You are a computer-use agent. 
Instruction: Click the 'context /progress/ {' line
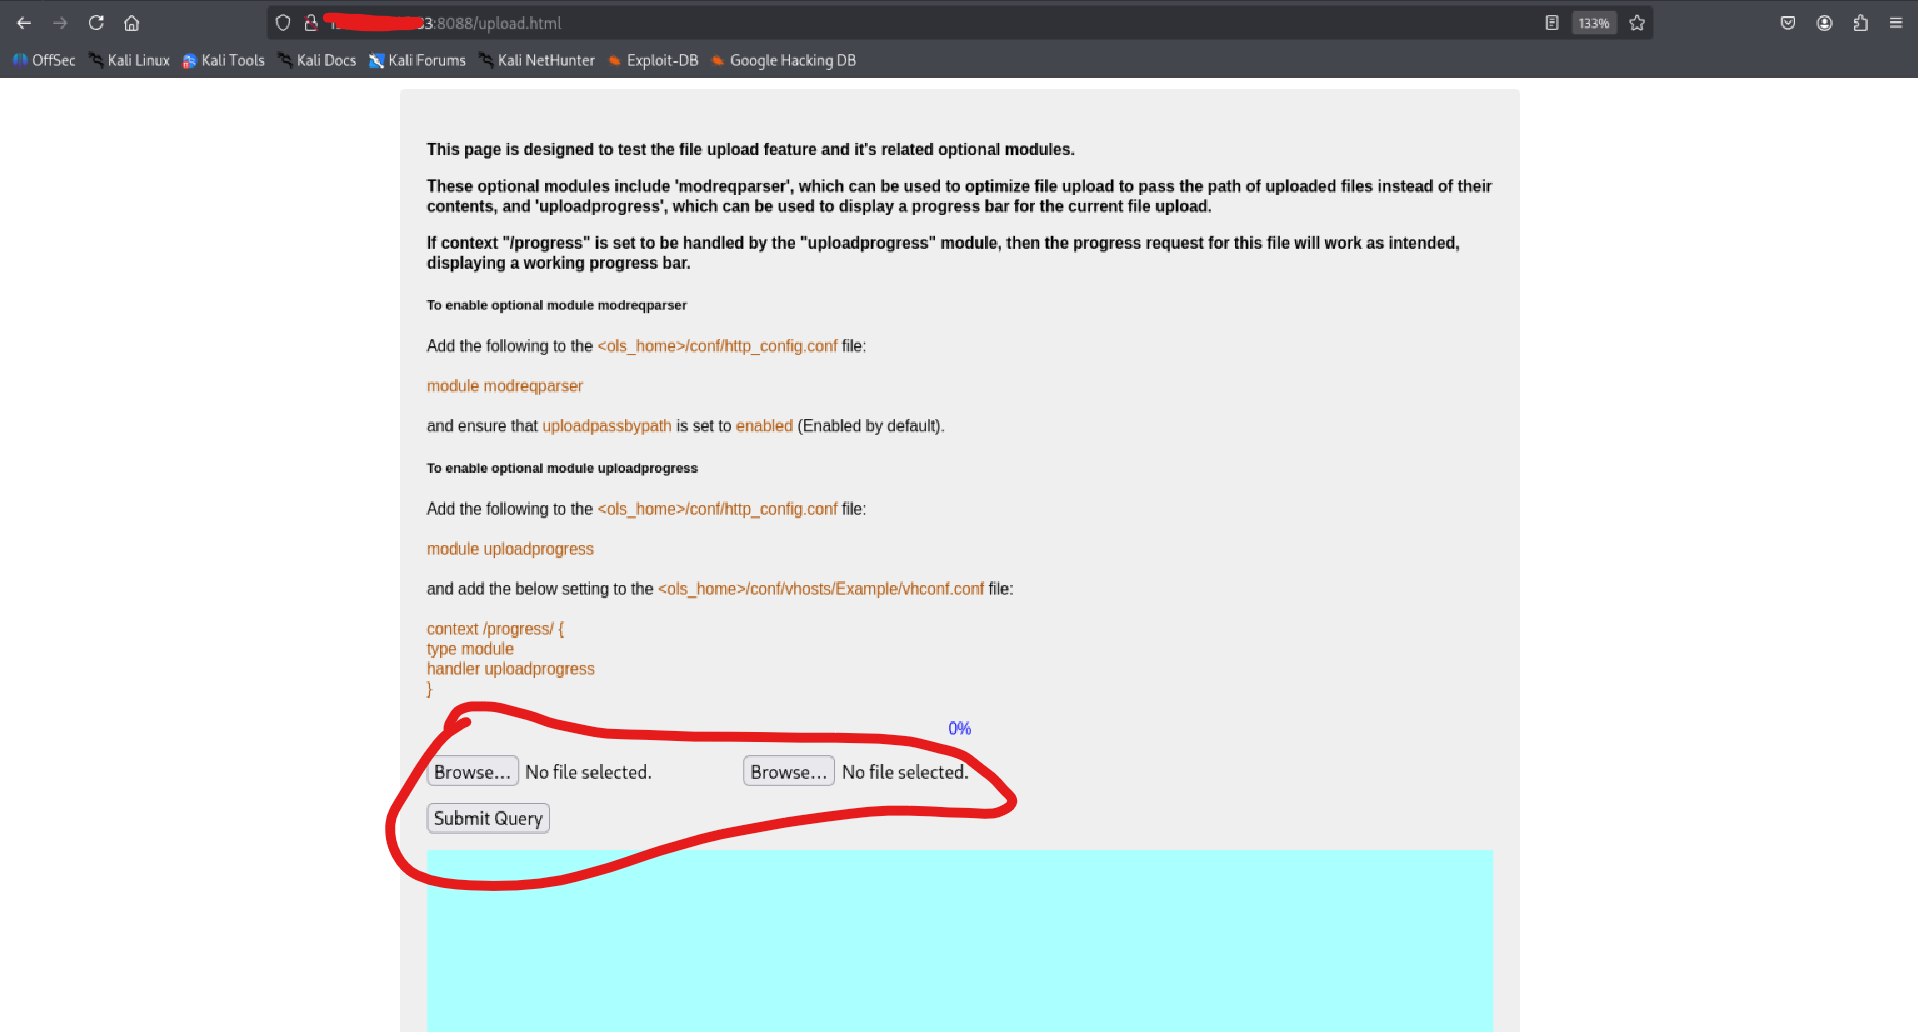(x=495, y=629)
